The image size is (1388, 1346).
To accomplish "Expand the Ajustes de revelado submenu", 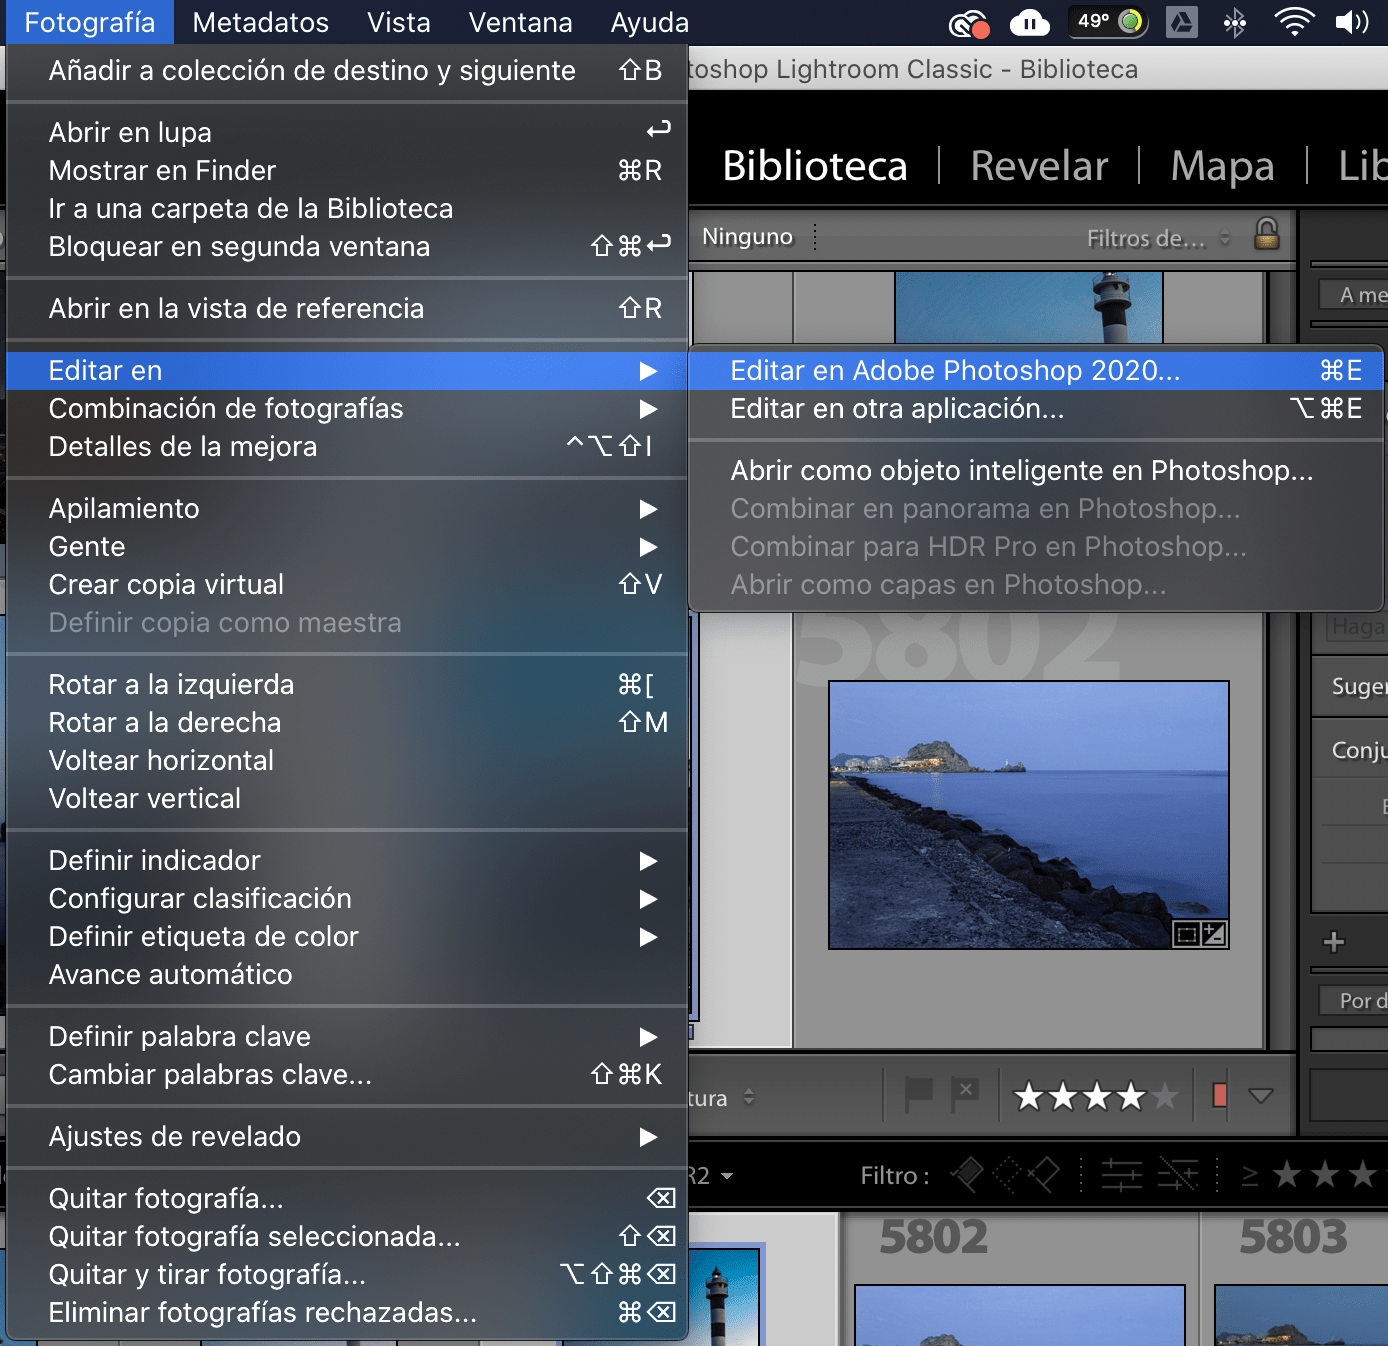I will click(347, 1137).
